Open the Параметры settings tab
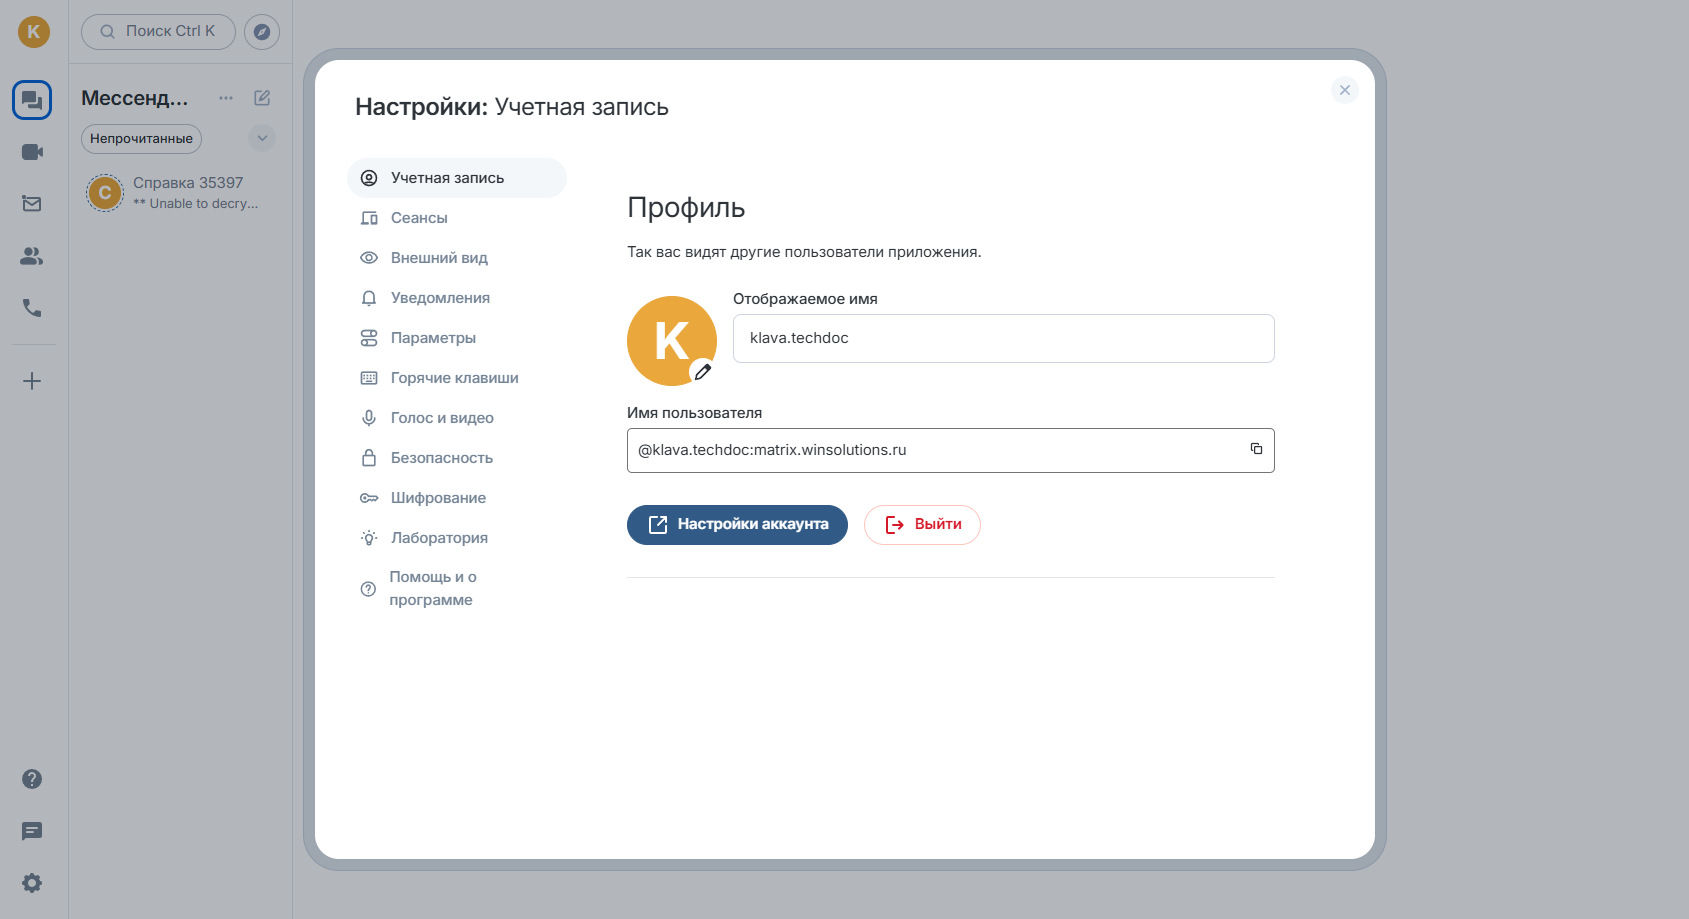 pos(457,338)
